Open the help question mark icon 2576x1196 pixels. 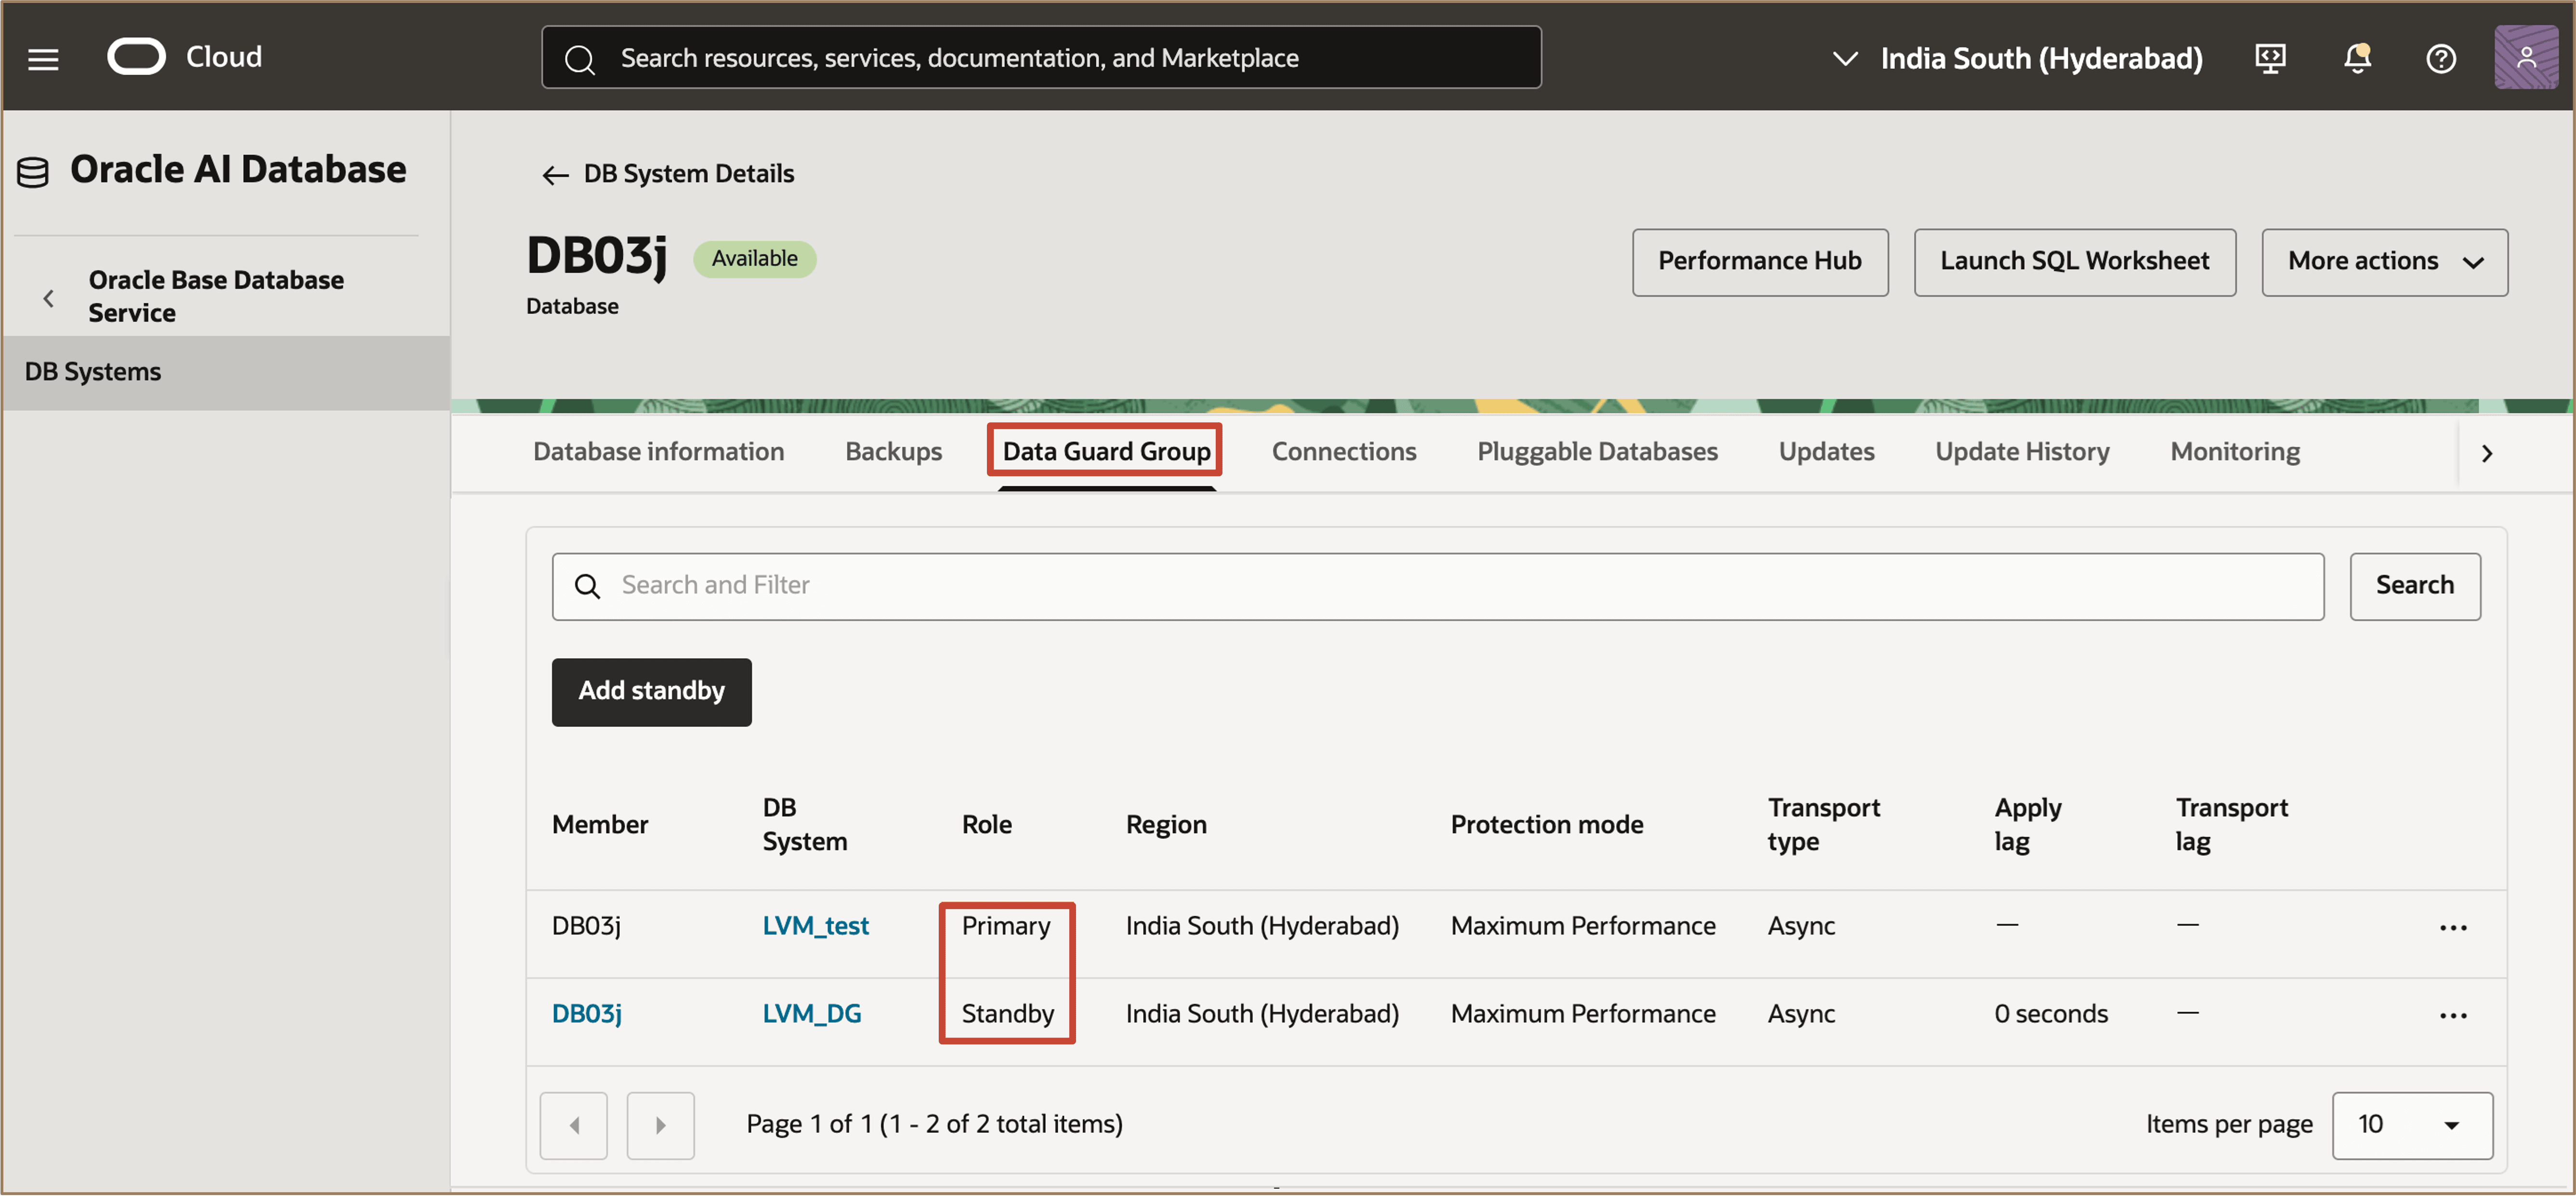2440,58
